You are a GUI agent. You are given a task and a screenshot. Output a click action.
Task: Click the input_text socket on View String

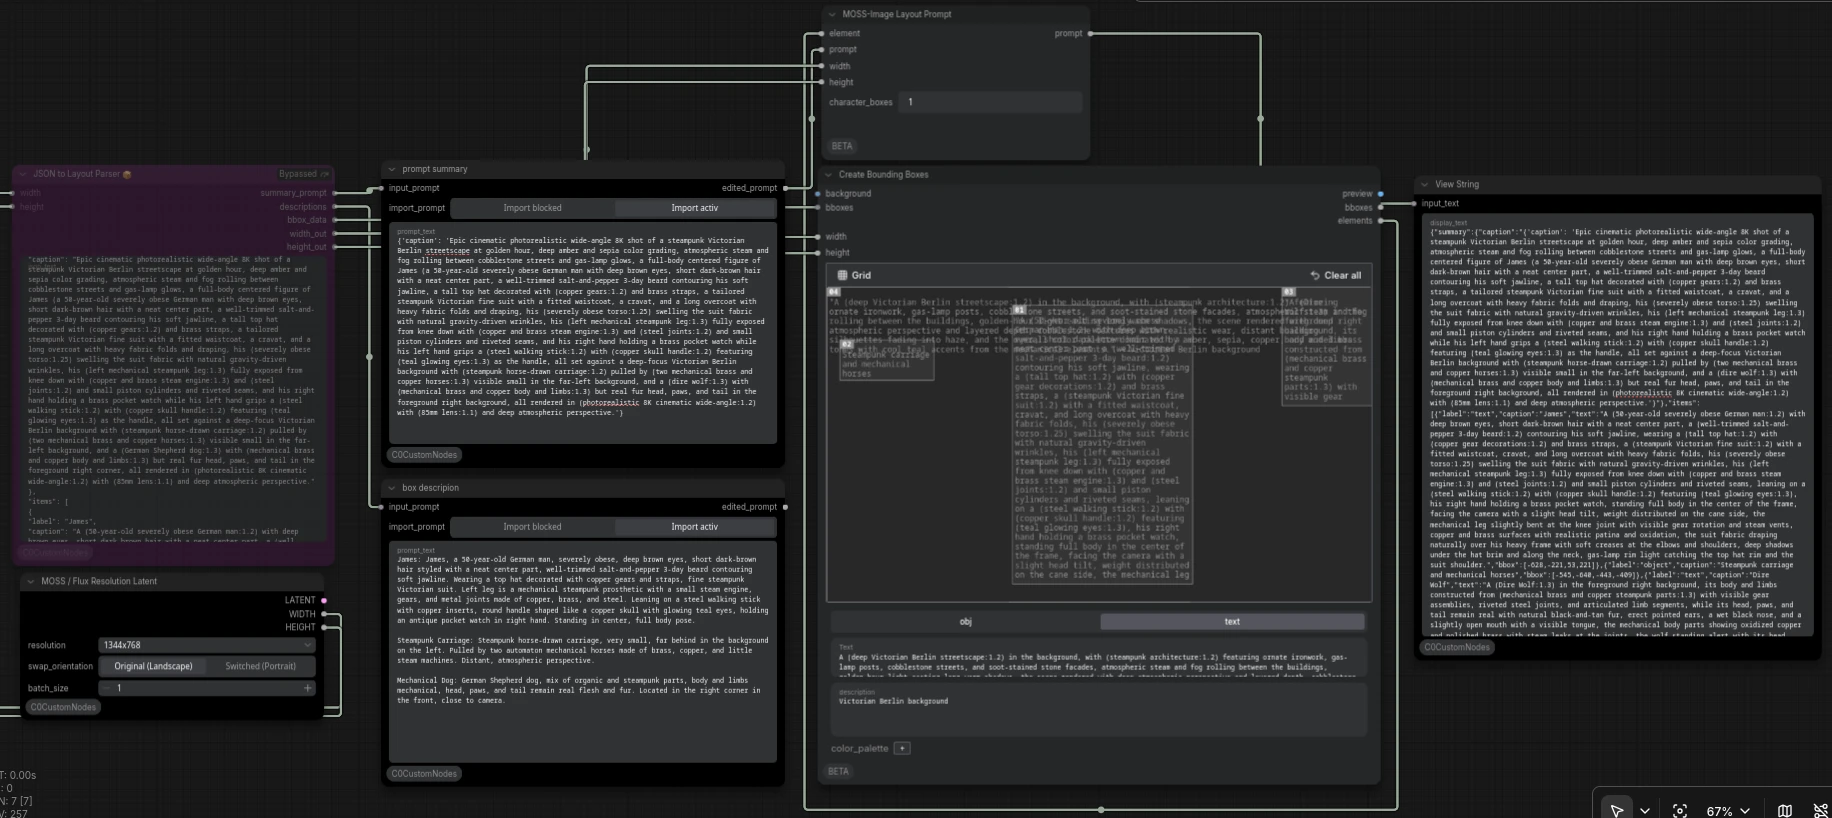tap(1414, 203)
